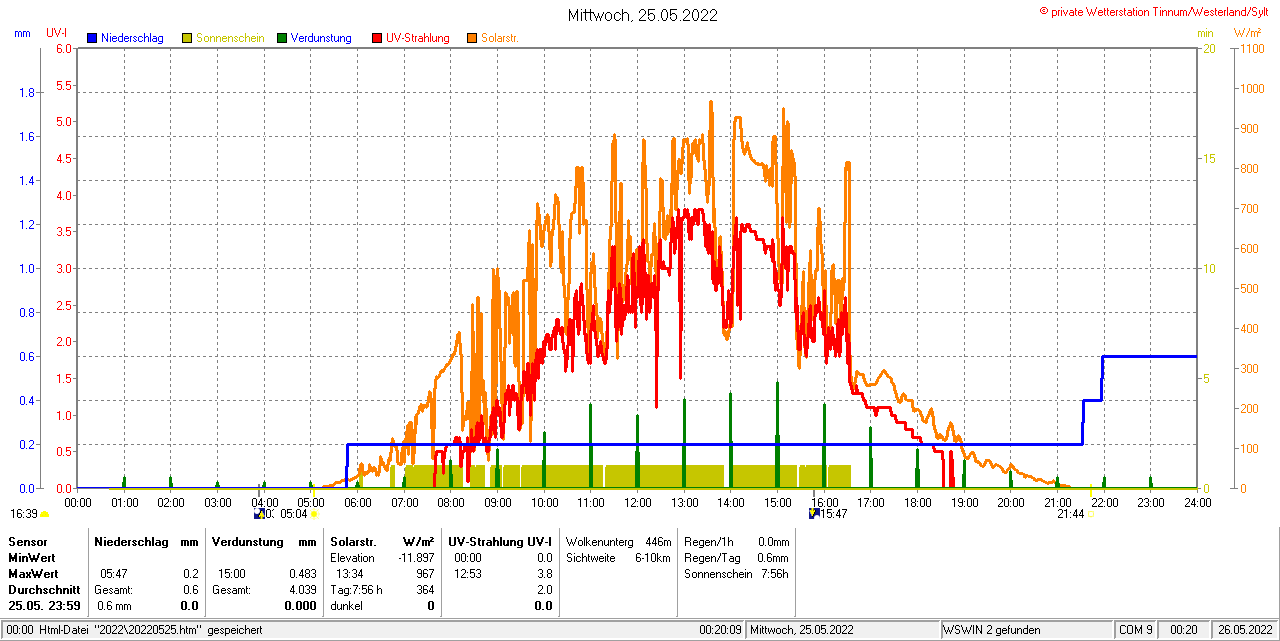
Task: Click the 25.05. 23:59 timestamp cell
Action: pyautogui.click(x=44, y=606)
